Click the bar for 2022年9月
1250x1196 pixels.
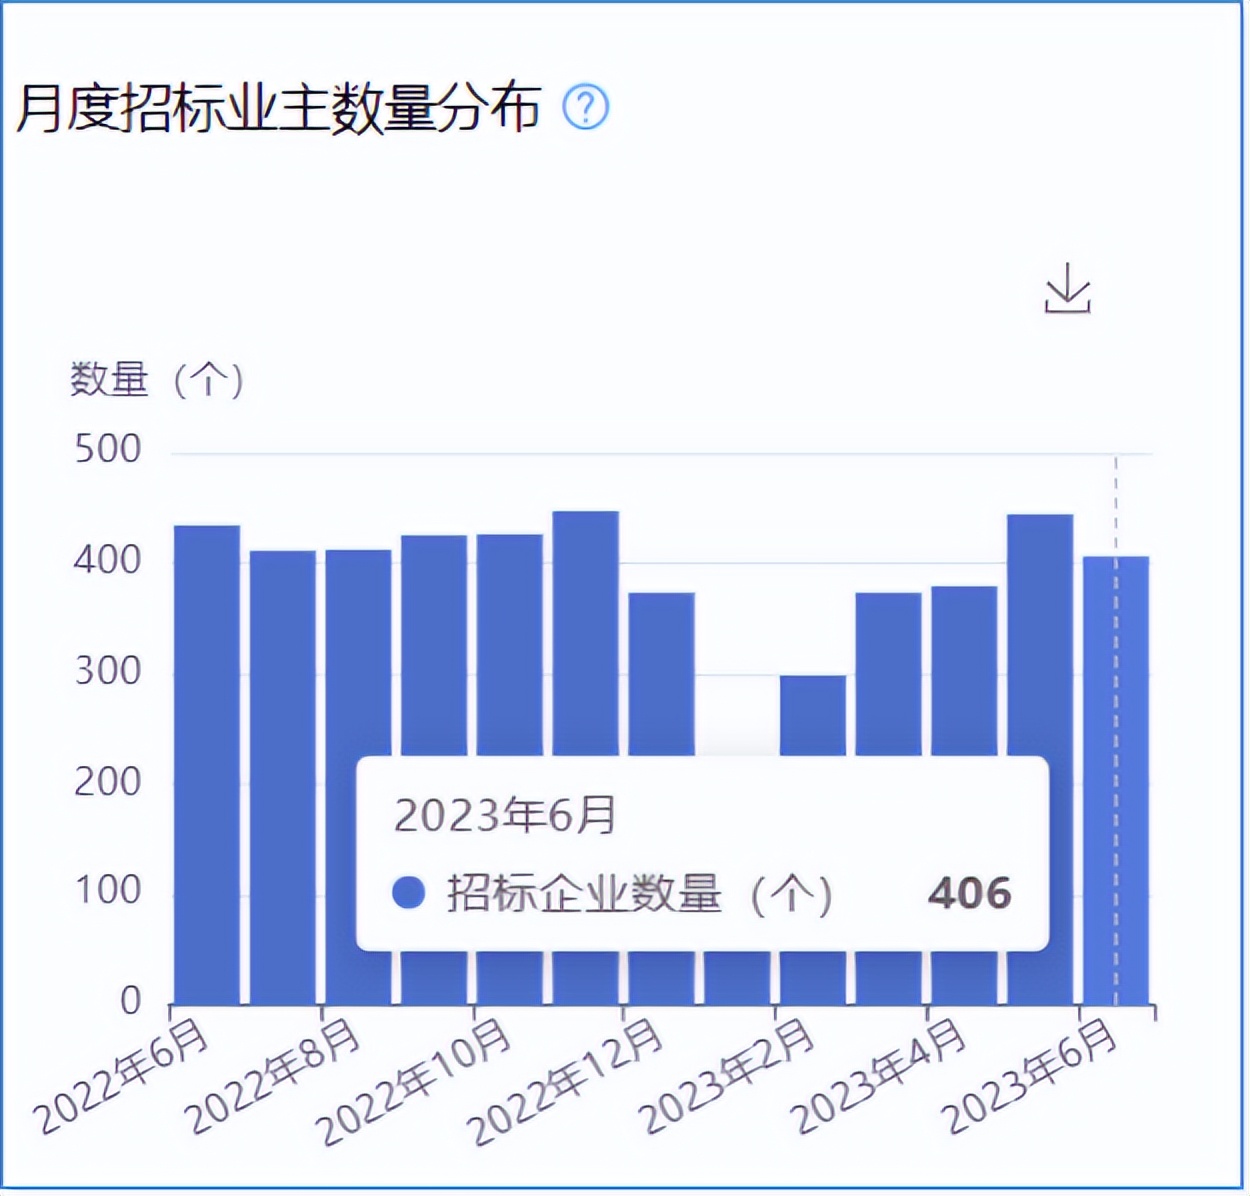pos(434,700)
